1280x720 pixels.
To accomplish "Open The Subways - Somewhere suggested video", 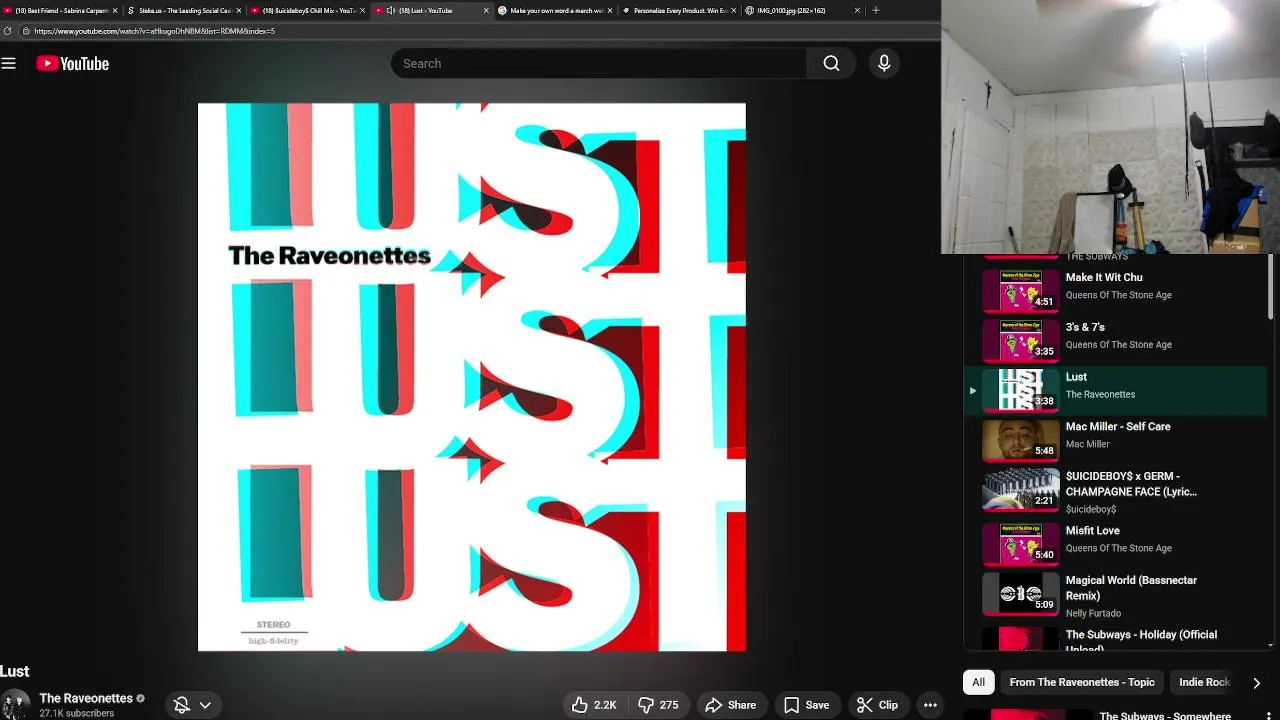I will point(1165,715).
